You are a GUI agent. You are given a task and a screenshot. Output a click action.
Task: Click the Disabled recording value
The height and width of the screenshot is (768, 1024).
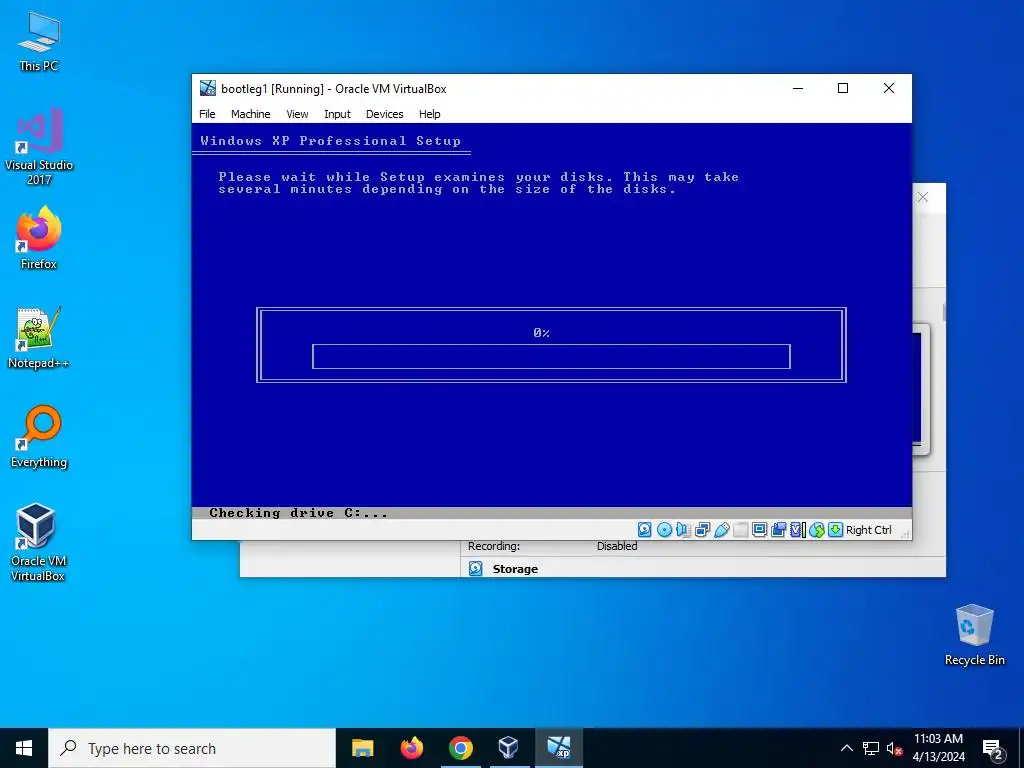click(x=616, y=546)
